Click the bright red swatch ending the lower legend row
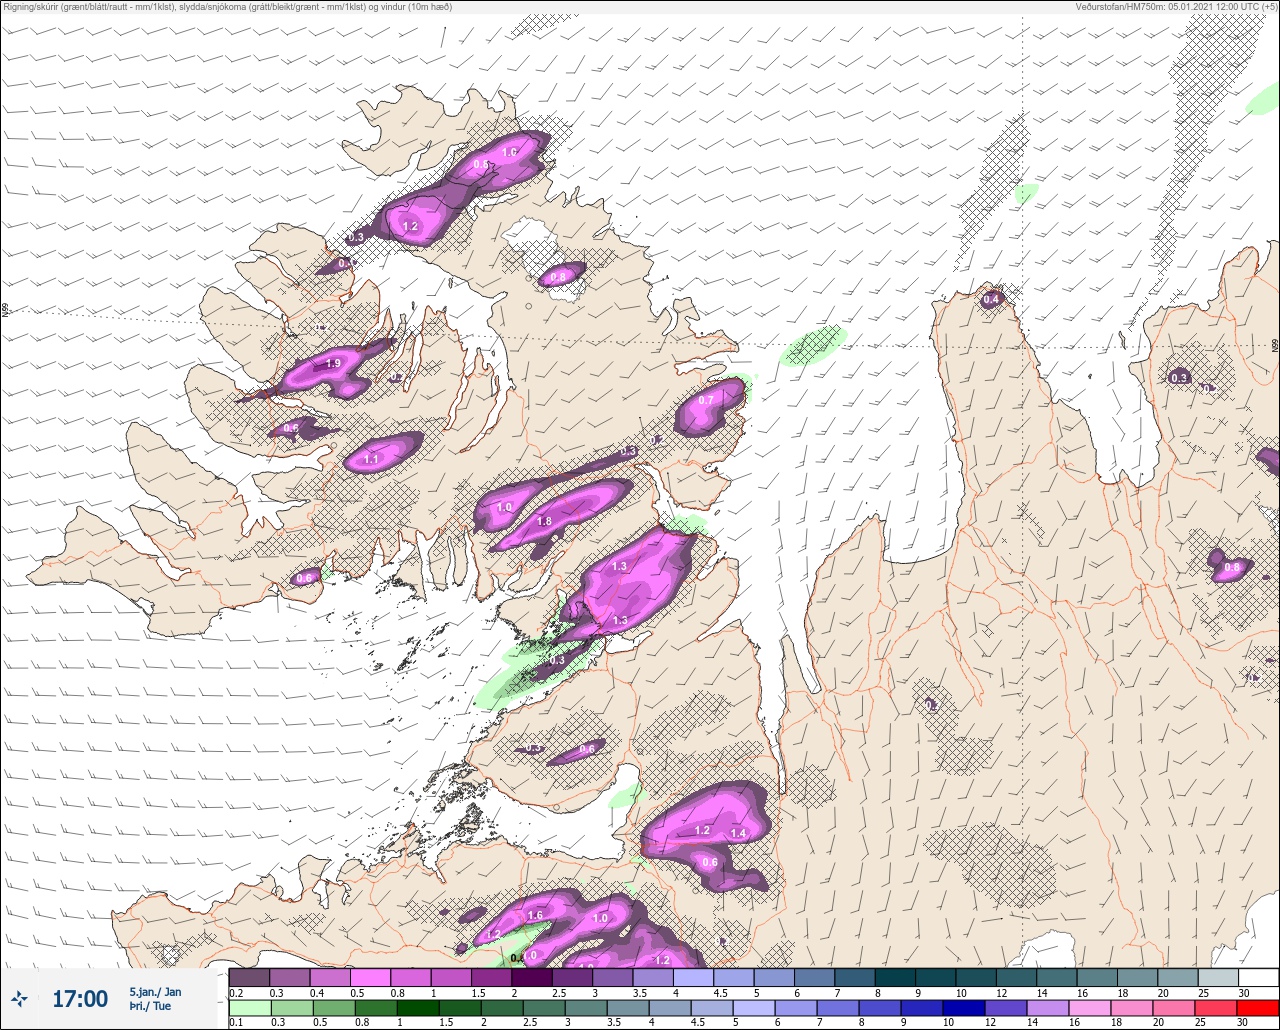 tap(1258, 1006)
